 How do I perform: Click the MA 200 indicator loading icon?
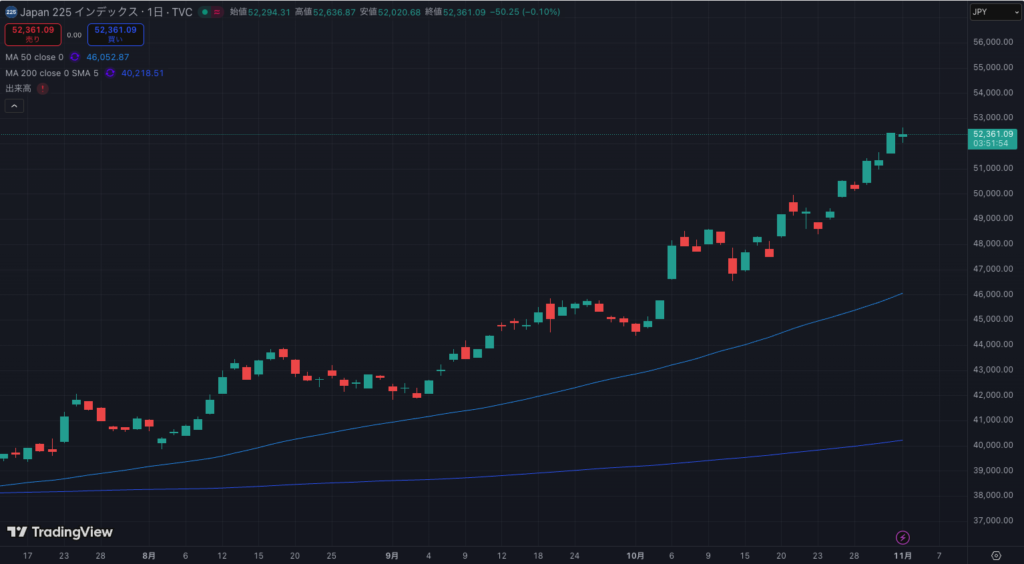tap(110, 73)
